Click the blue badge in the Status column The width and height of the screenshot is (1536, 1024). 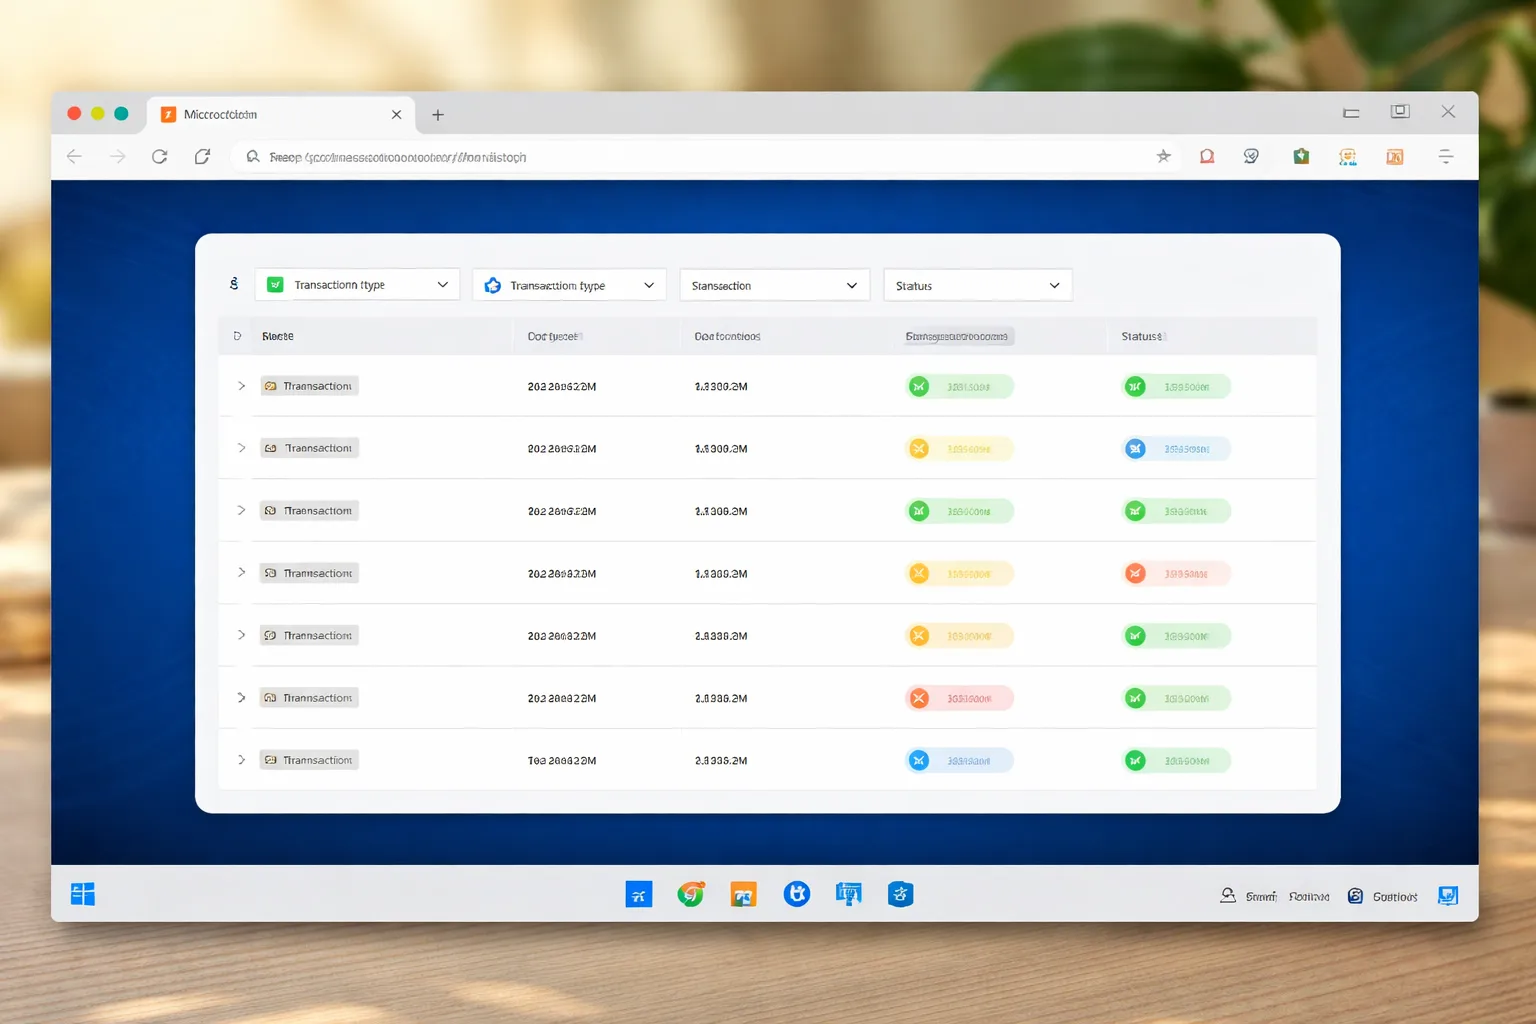pos(1176,449)
